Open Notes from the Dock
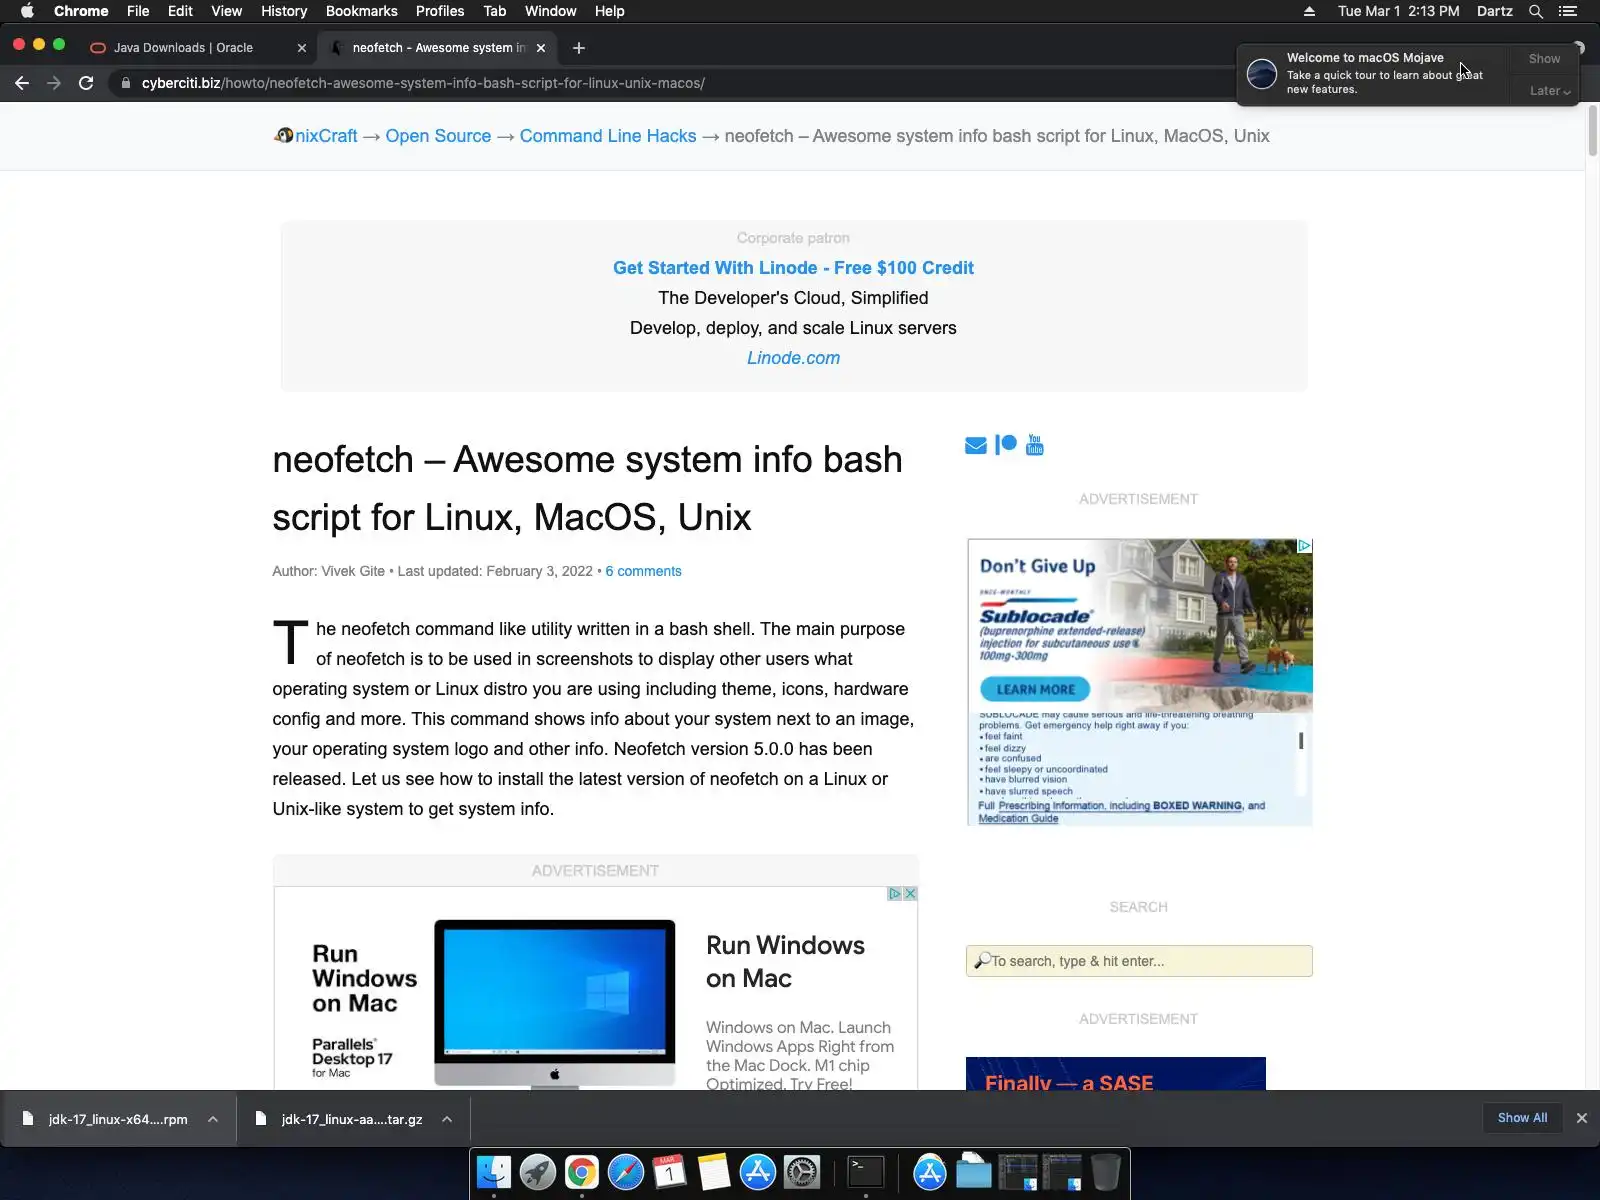The image size is (1600, 1200). coord(713,1172)
